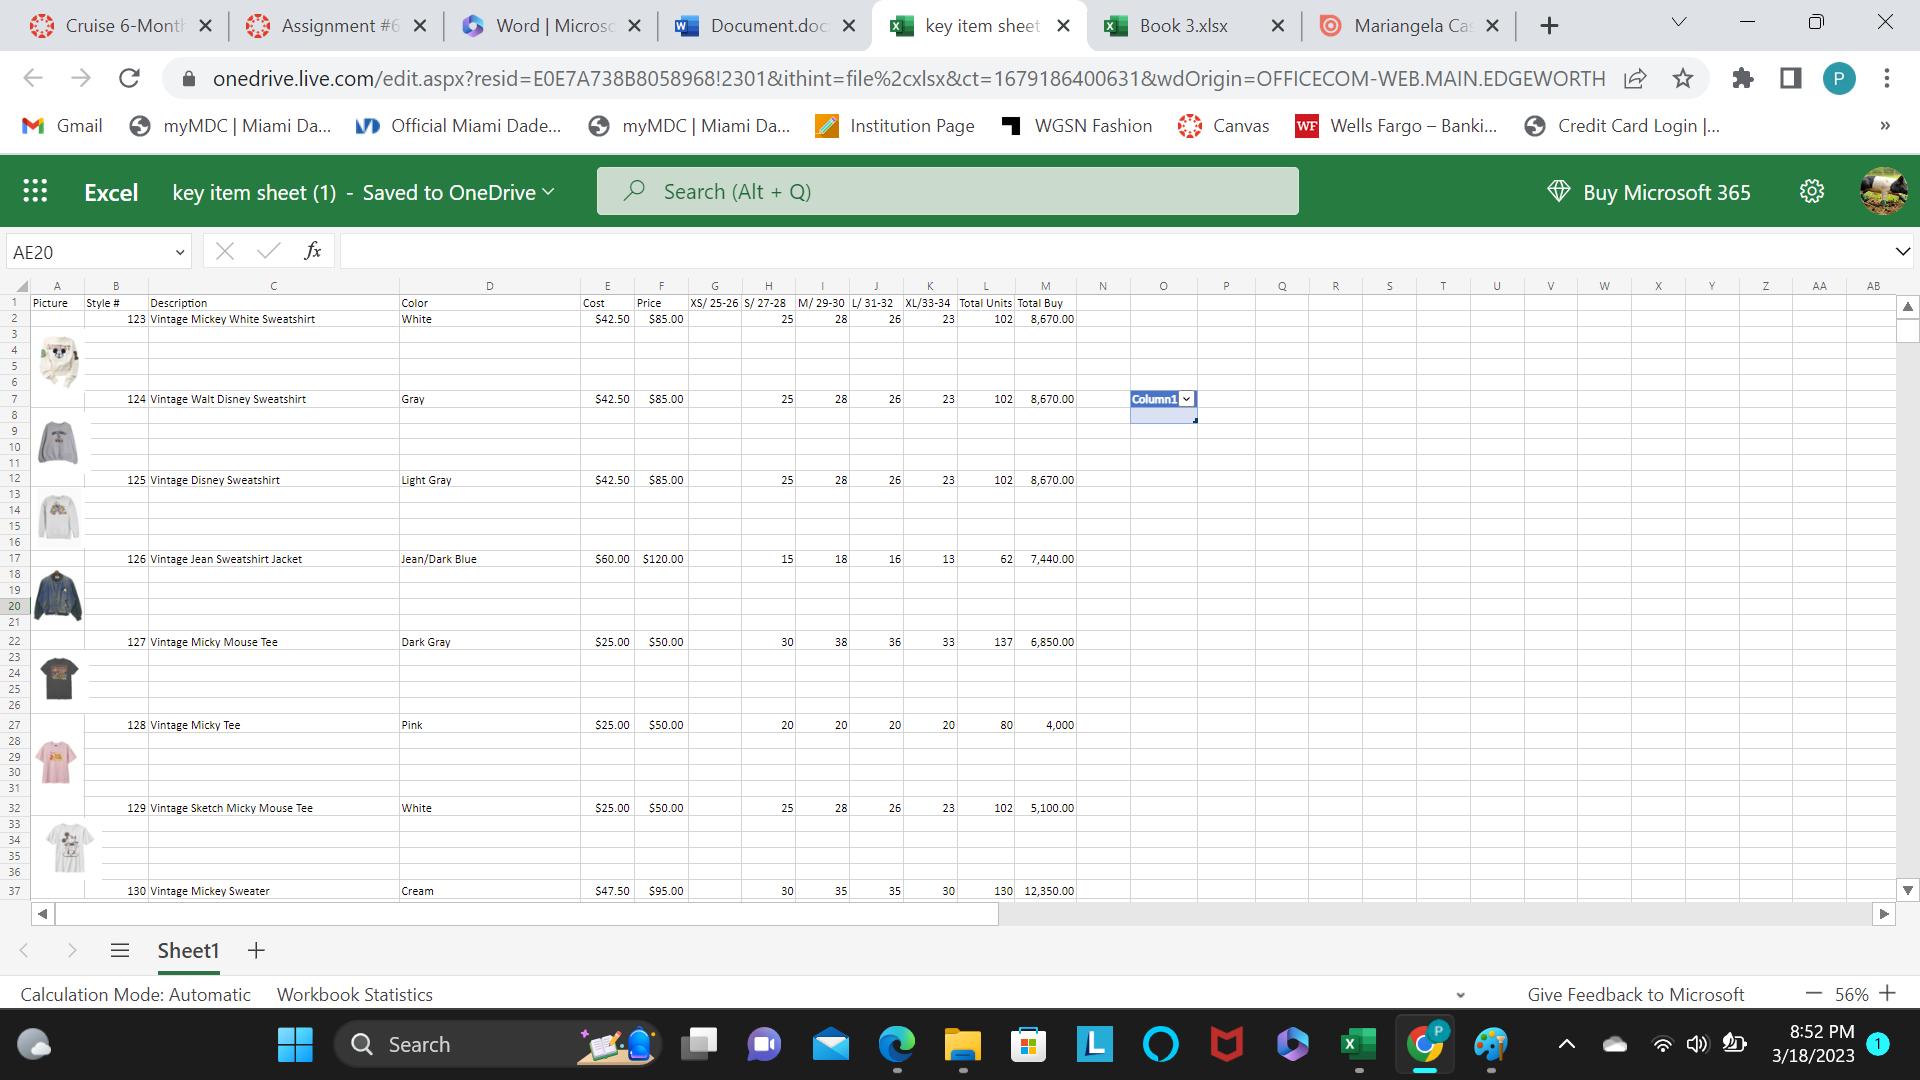
Task: Select the Sheet1 worksheet tab
Action: click(x=188, y=950)
